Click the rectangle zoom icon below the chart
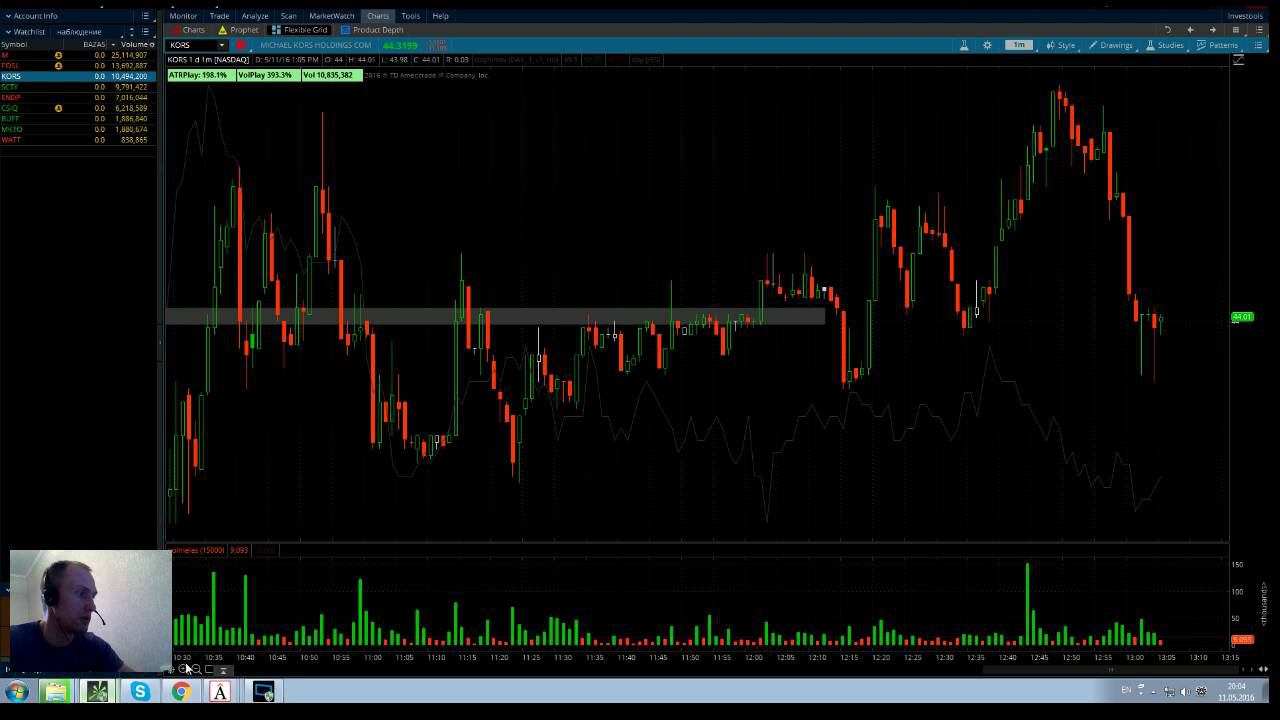Screen dimensions: 1280x720 tap(209, 669)
